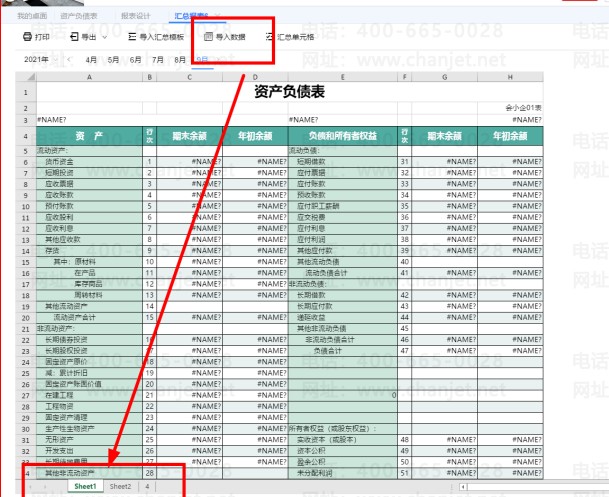This screenshot has height=497, width=609.
Task: Select the 7月 month tab
Action: [158, 60]
